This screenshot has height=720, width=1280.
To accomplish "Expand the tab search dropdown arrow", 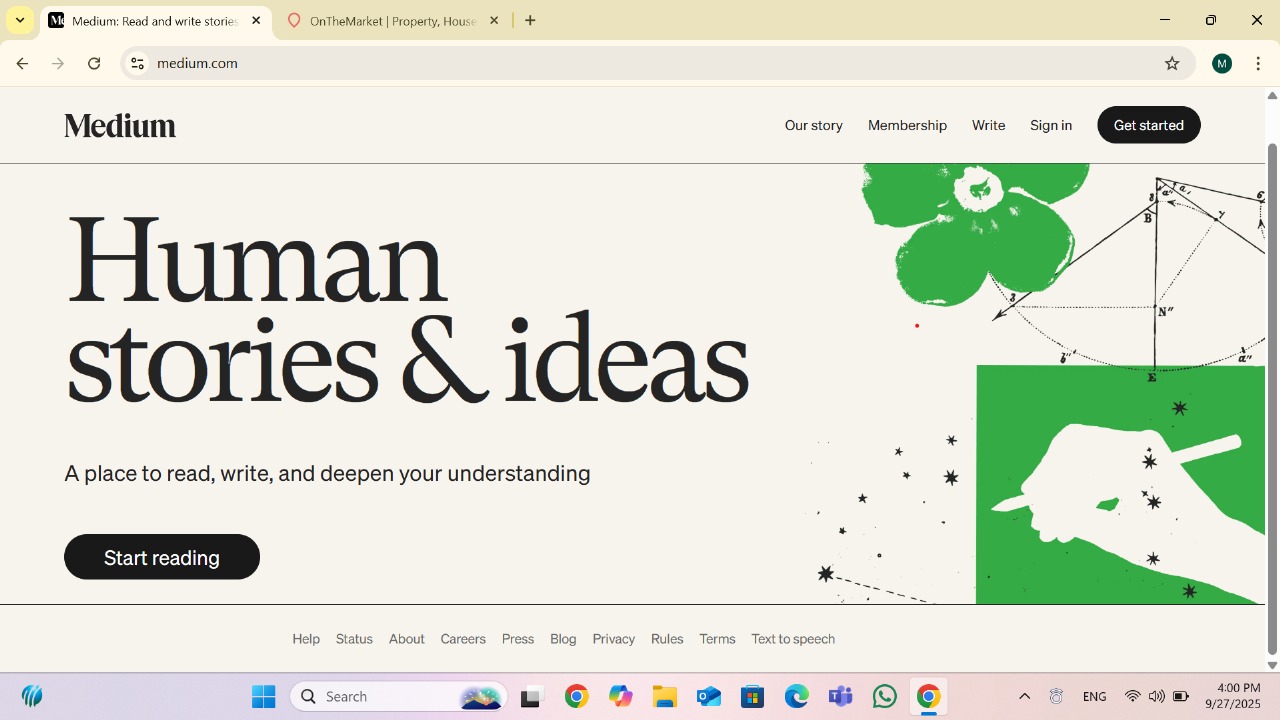I will tap(20, 20).
